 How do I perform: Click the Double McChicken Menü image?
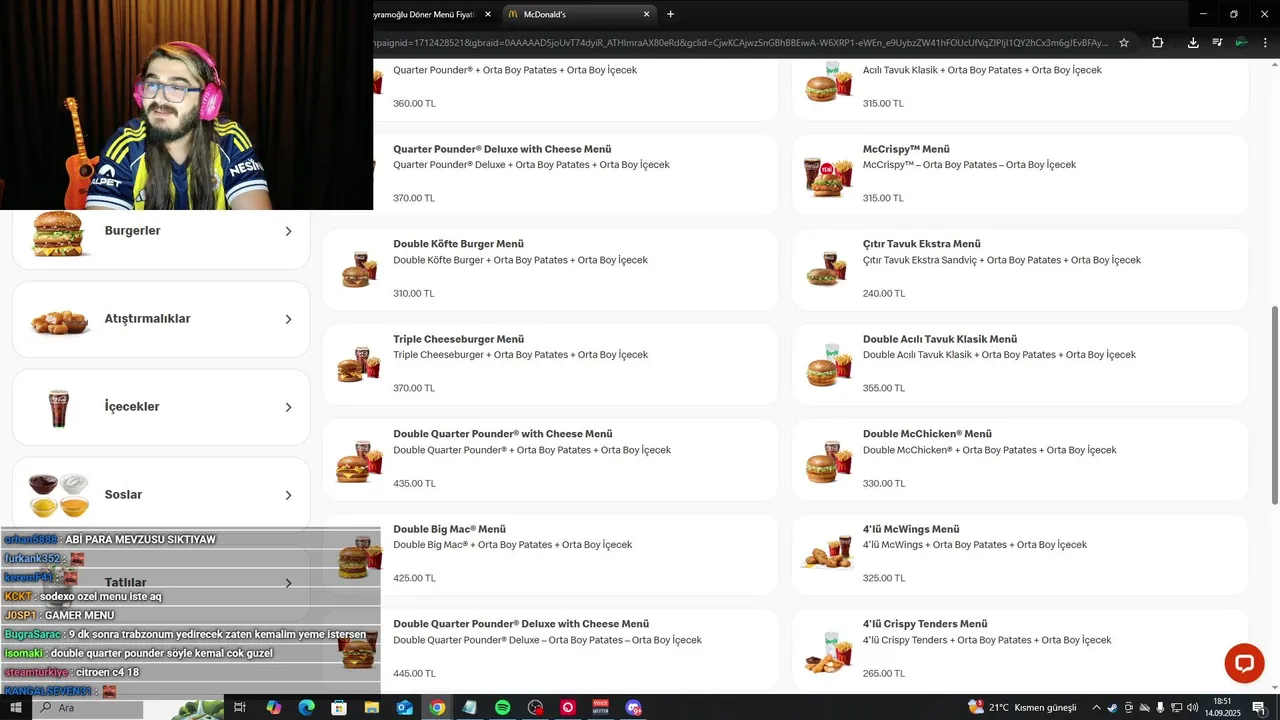828,460
